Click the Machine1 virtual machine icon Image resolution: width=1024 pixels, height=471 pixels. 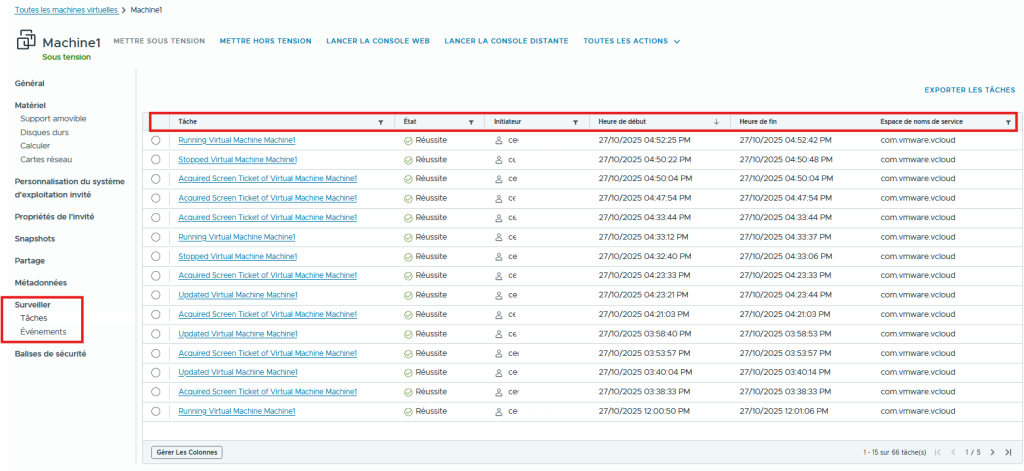(26, 42)
